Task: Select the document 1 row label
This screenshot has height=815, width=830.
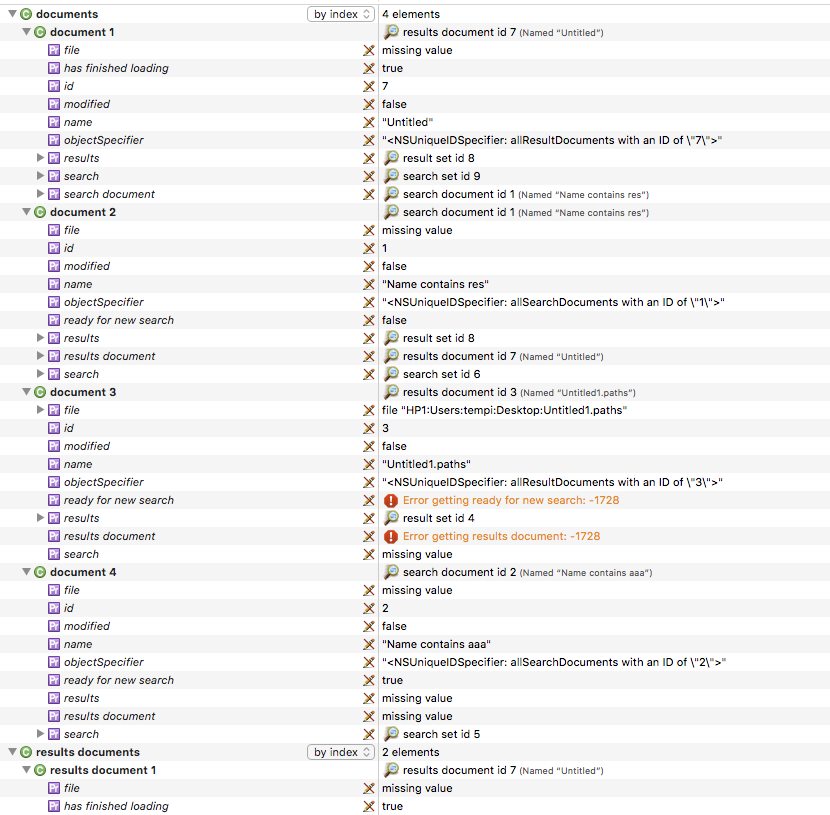Action: (82, 32)
